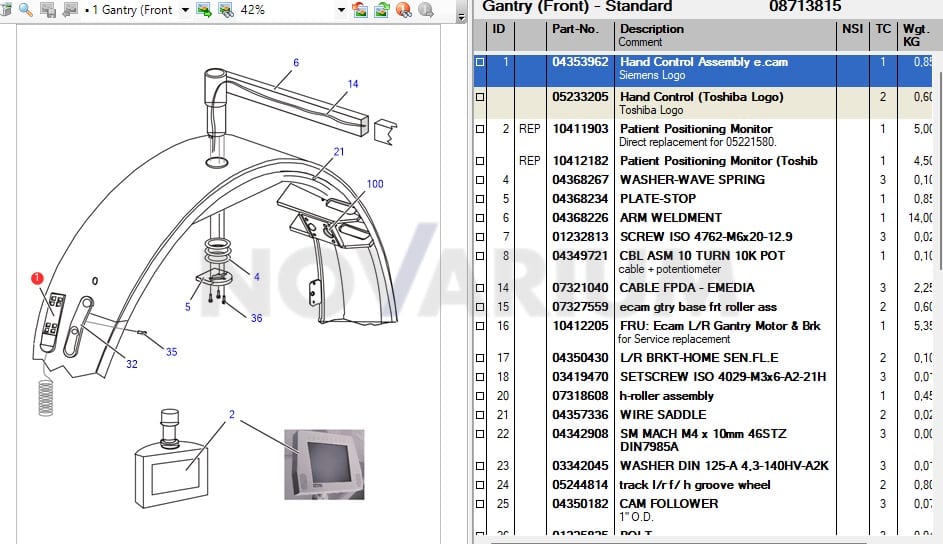Click the package icon at toolbar start
Viewport: 943px width, 544px height.
pyautogui.click(x=6, y=9)
